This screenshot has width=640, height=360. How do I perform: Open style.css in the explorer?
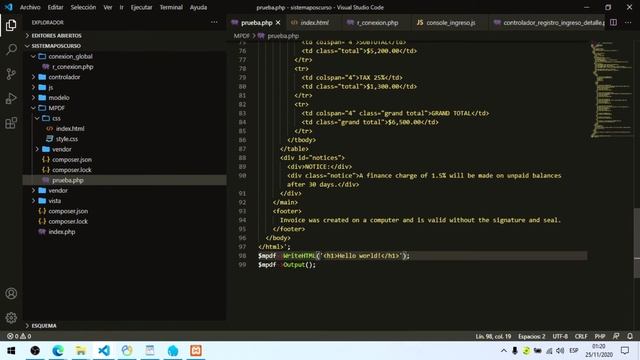click(x=124, y=139)
